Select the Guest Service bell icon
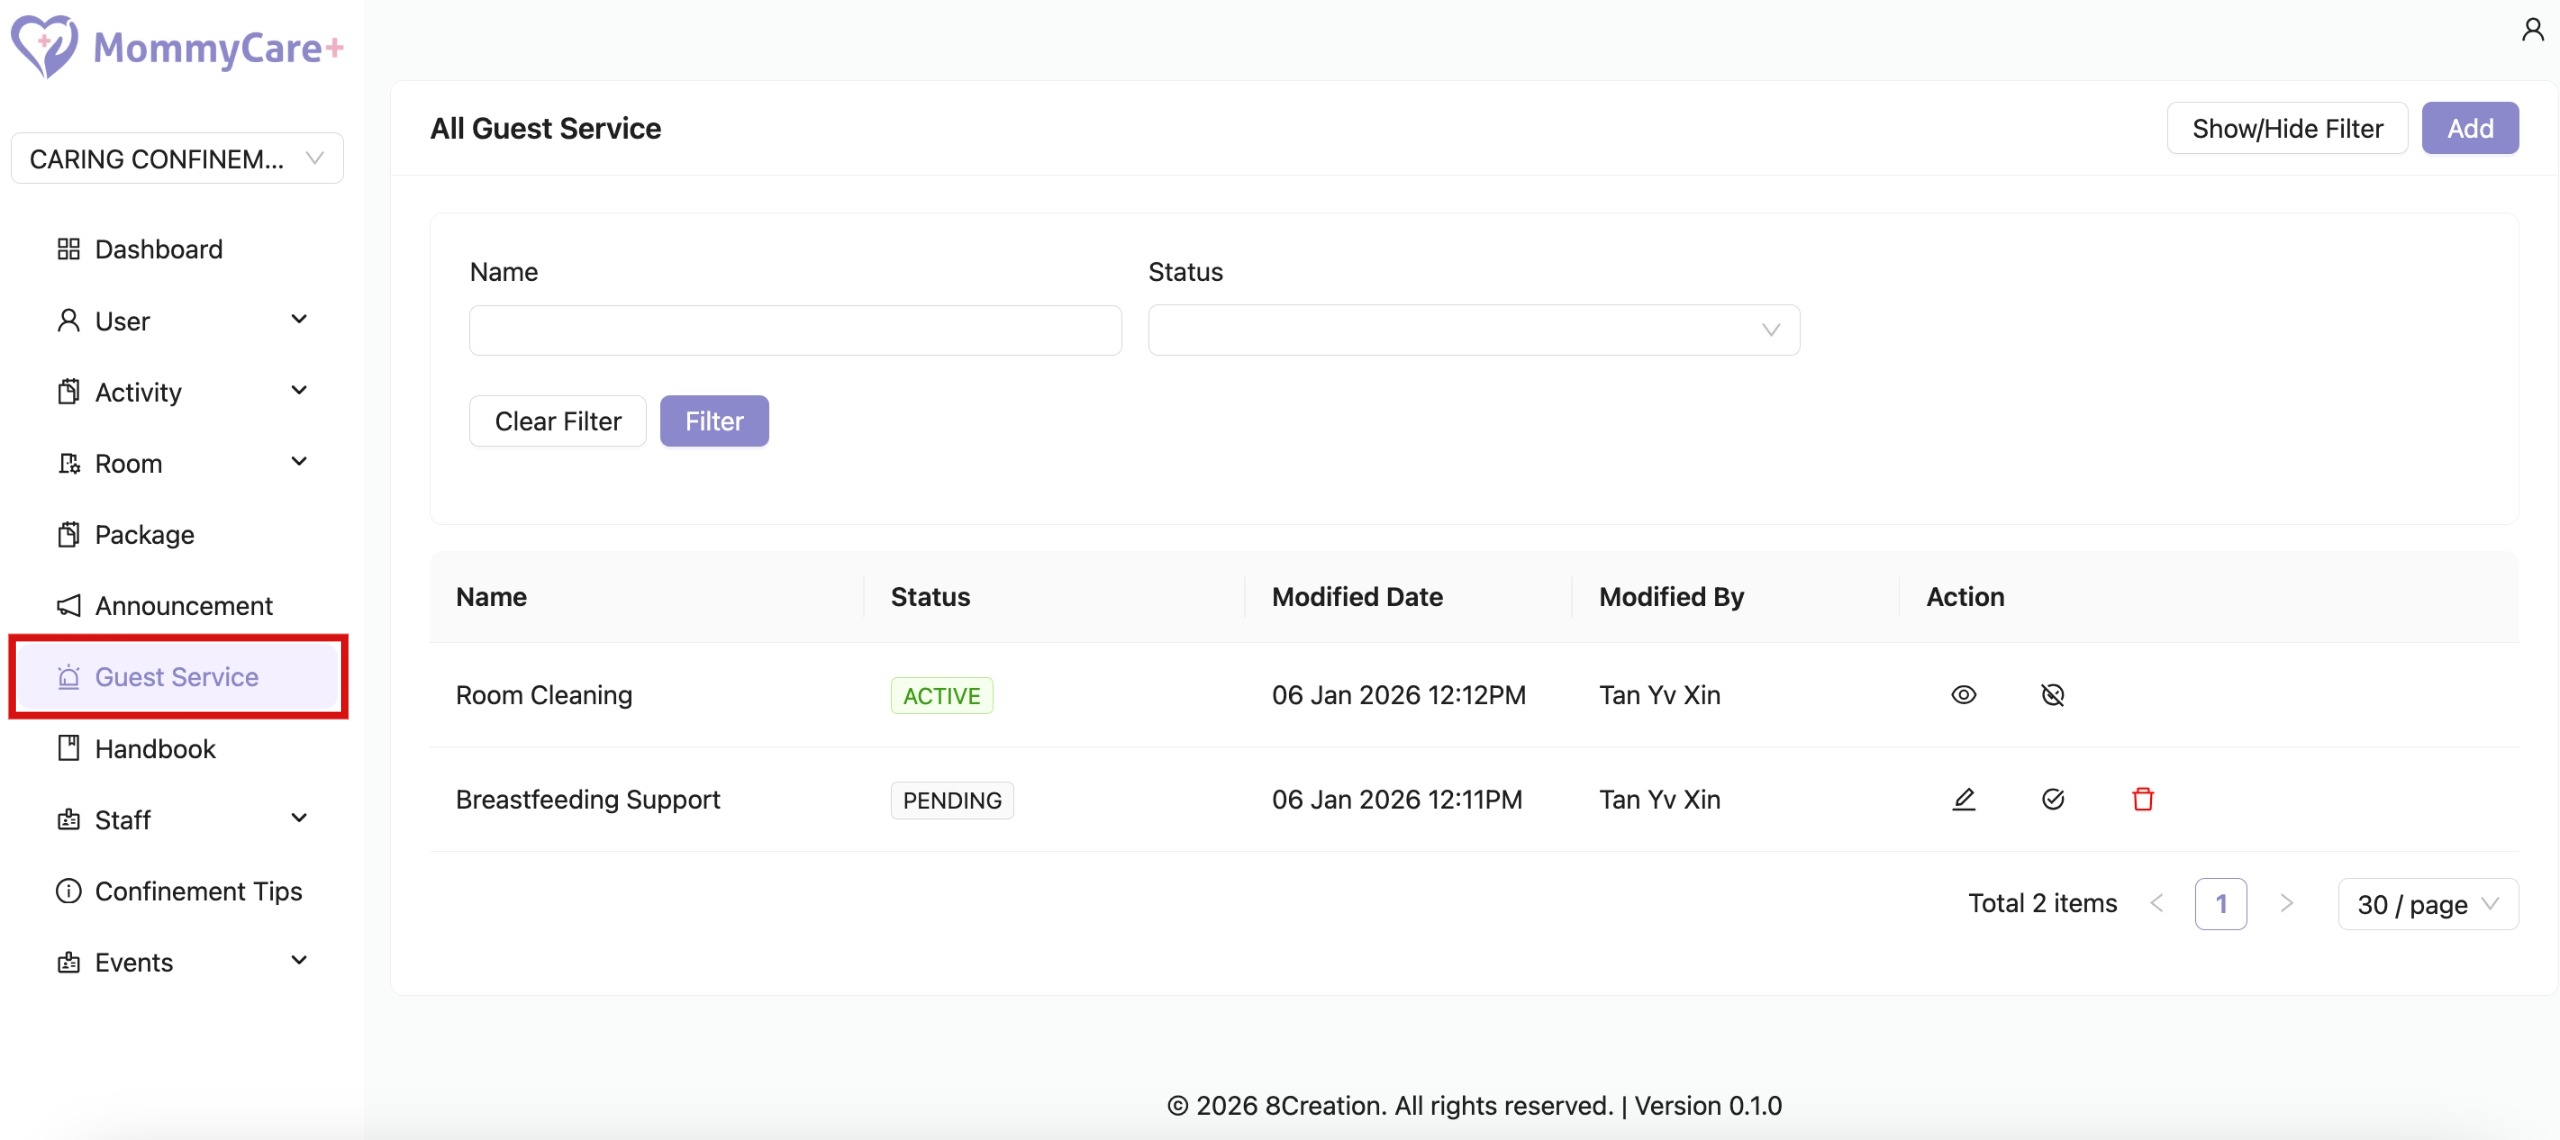Screen dimensions: 2560x1140 [68, 677]
